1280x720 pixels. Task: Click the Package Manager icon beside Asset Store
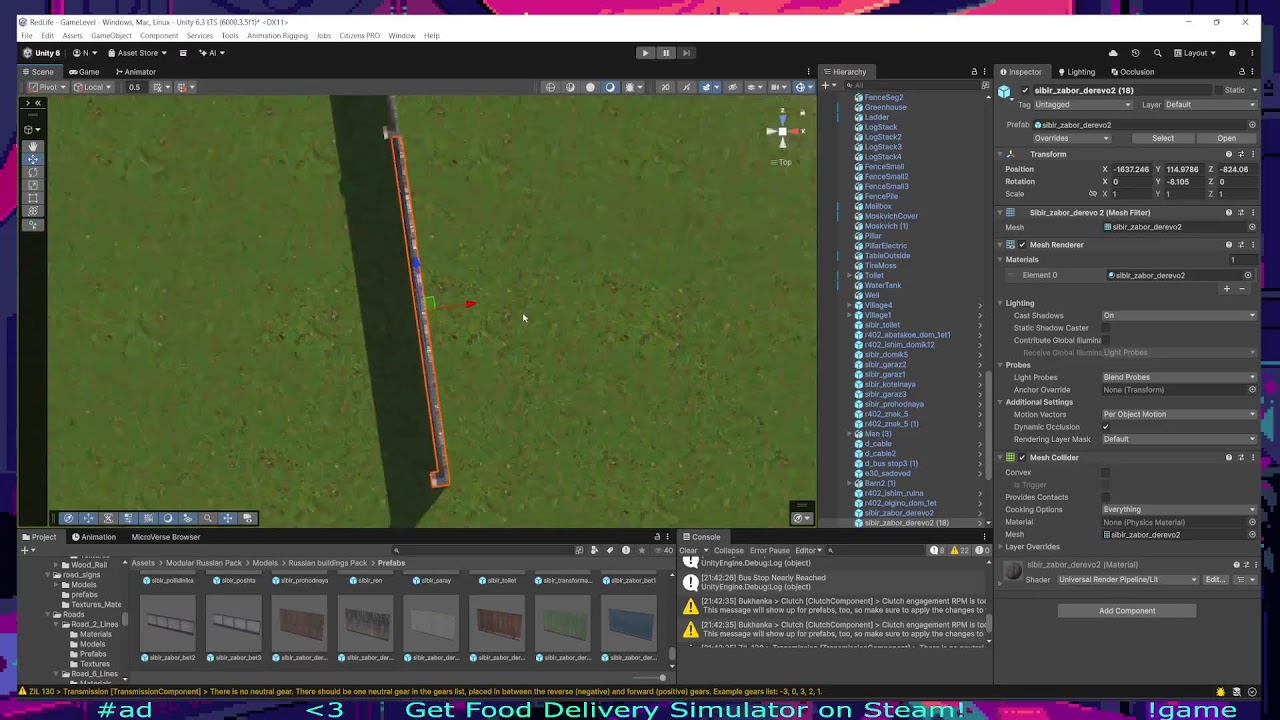pos(183,53)
